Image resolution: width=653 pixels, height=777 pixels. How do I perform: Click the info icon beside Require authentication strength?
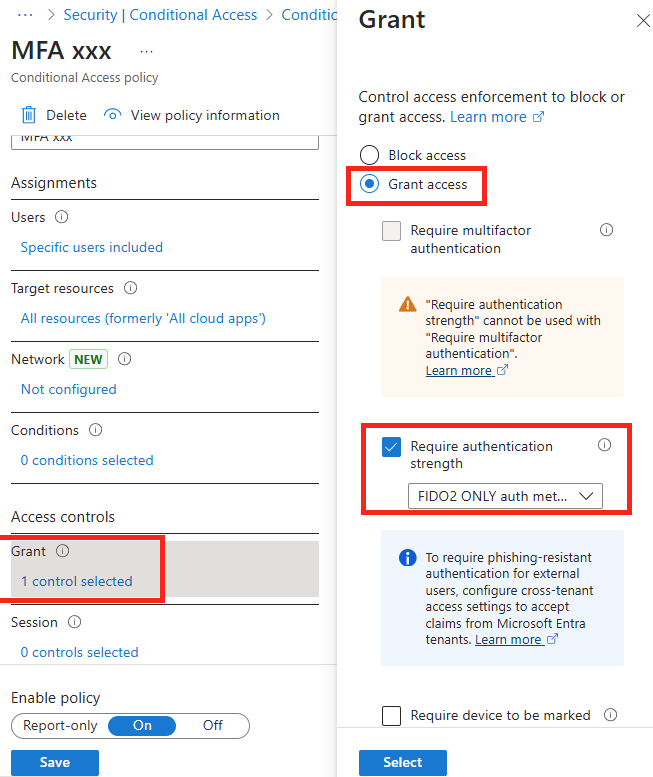604,445
